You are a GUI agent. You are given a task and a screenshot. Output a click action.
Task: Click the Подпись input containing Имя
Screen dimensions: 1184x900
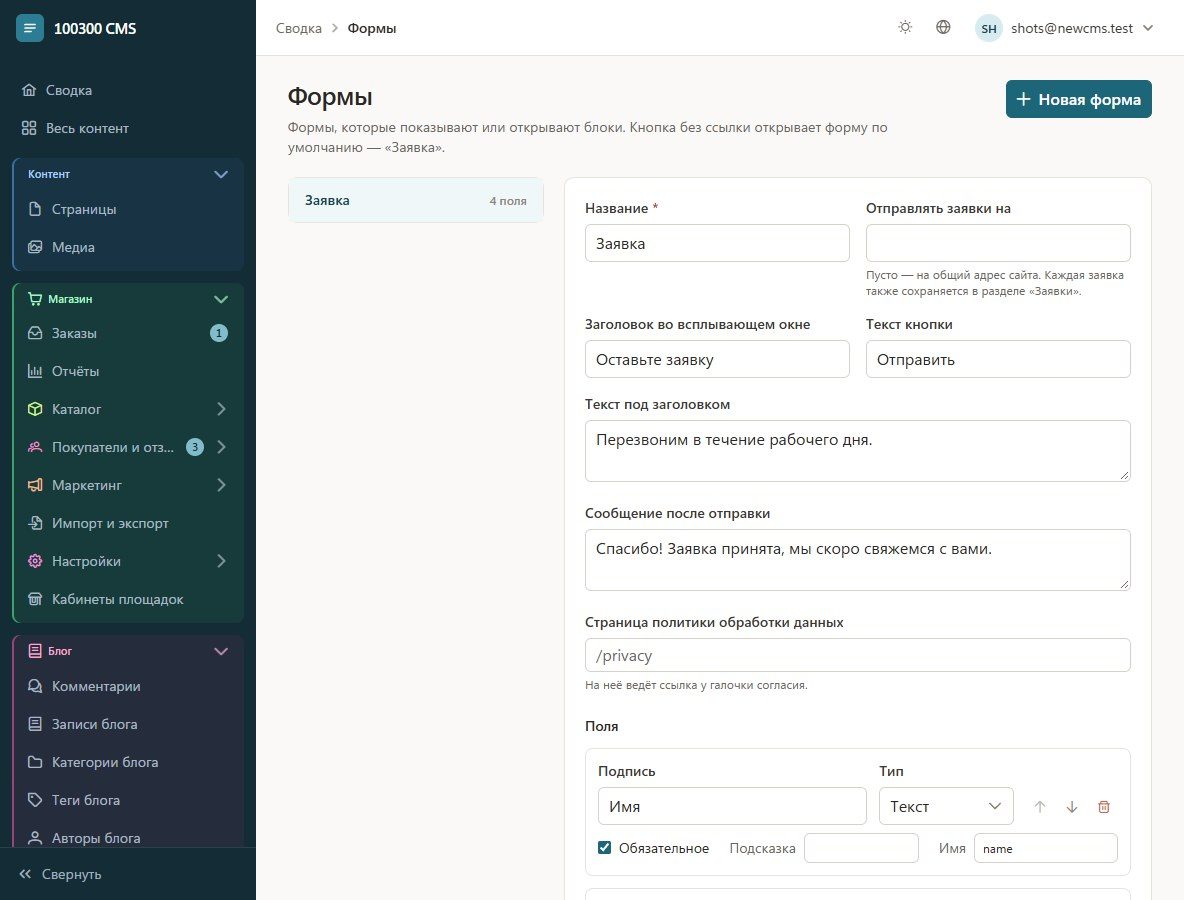pos(732,806)
